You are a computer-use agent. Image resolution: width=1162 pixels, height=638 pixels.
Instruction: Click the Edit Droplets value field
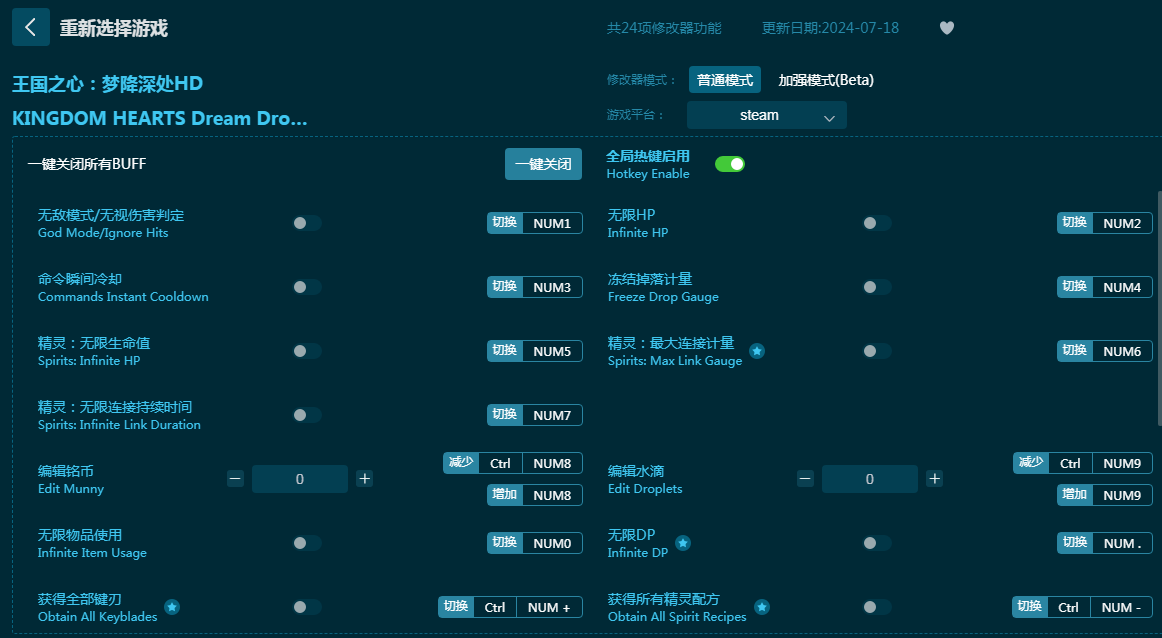pyautogui.click(x=869, y=479)
